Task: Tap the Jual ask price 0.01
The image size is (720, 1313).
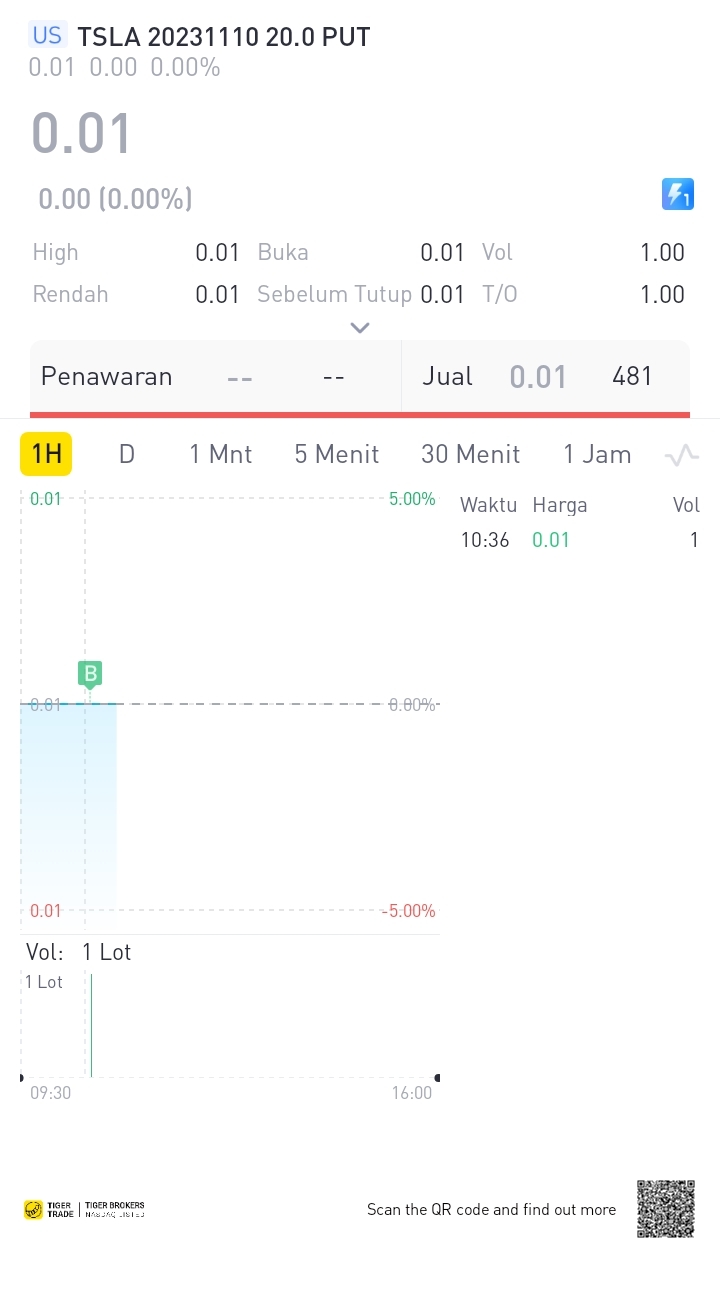Action: pos(538,377)
